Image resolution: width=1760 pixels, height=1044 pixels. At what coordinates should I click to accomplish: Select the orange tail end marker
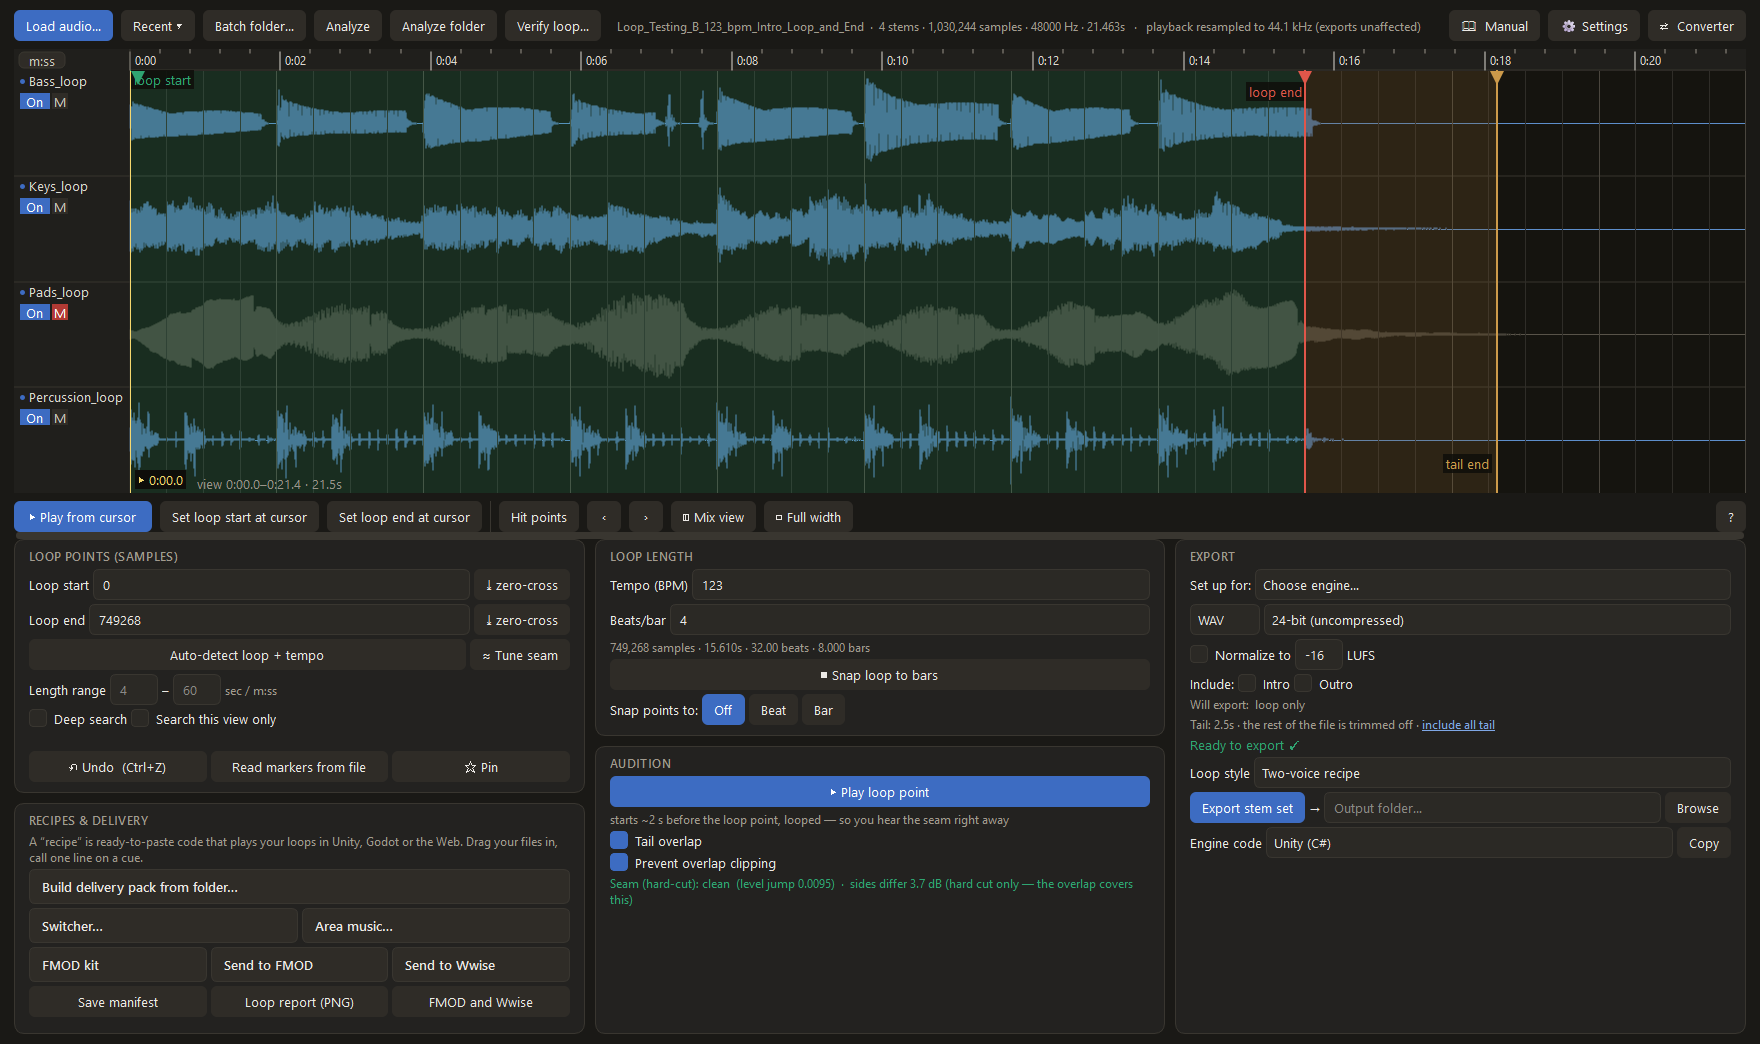tap(1496, 77)
